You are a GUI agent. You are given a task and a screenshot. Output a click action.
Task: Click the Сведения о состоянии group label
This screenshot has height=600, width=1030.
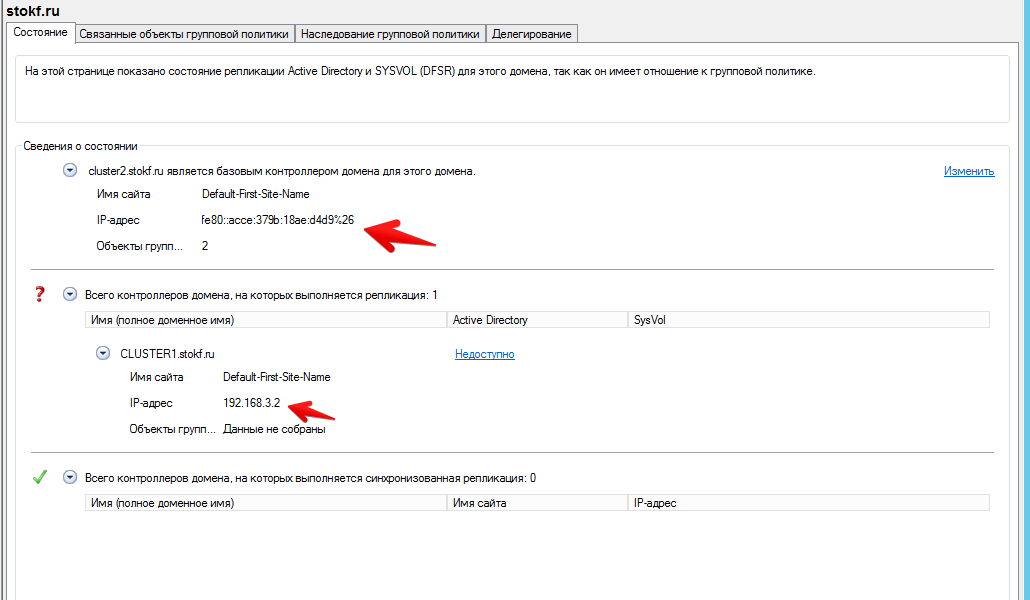(x=80, y=146)
